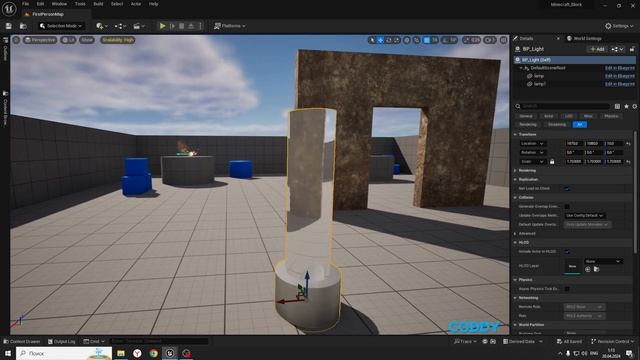The image size is (640, 360).
Task: Activate the Rotate gizmo tool in the viewport
Action: (x=389, y=40)
